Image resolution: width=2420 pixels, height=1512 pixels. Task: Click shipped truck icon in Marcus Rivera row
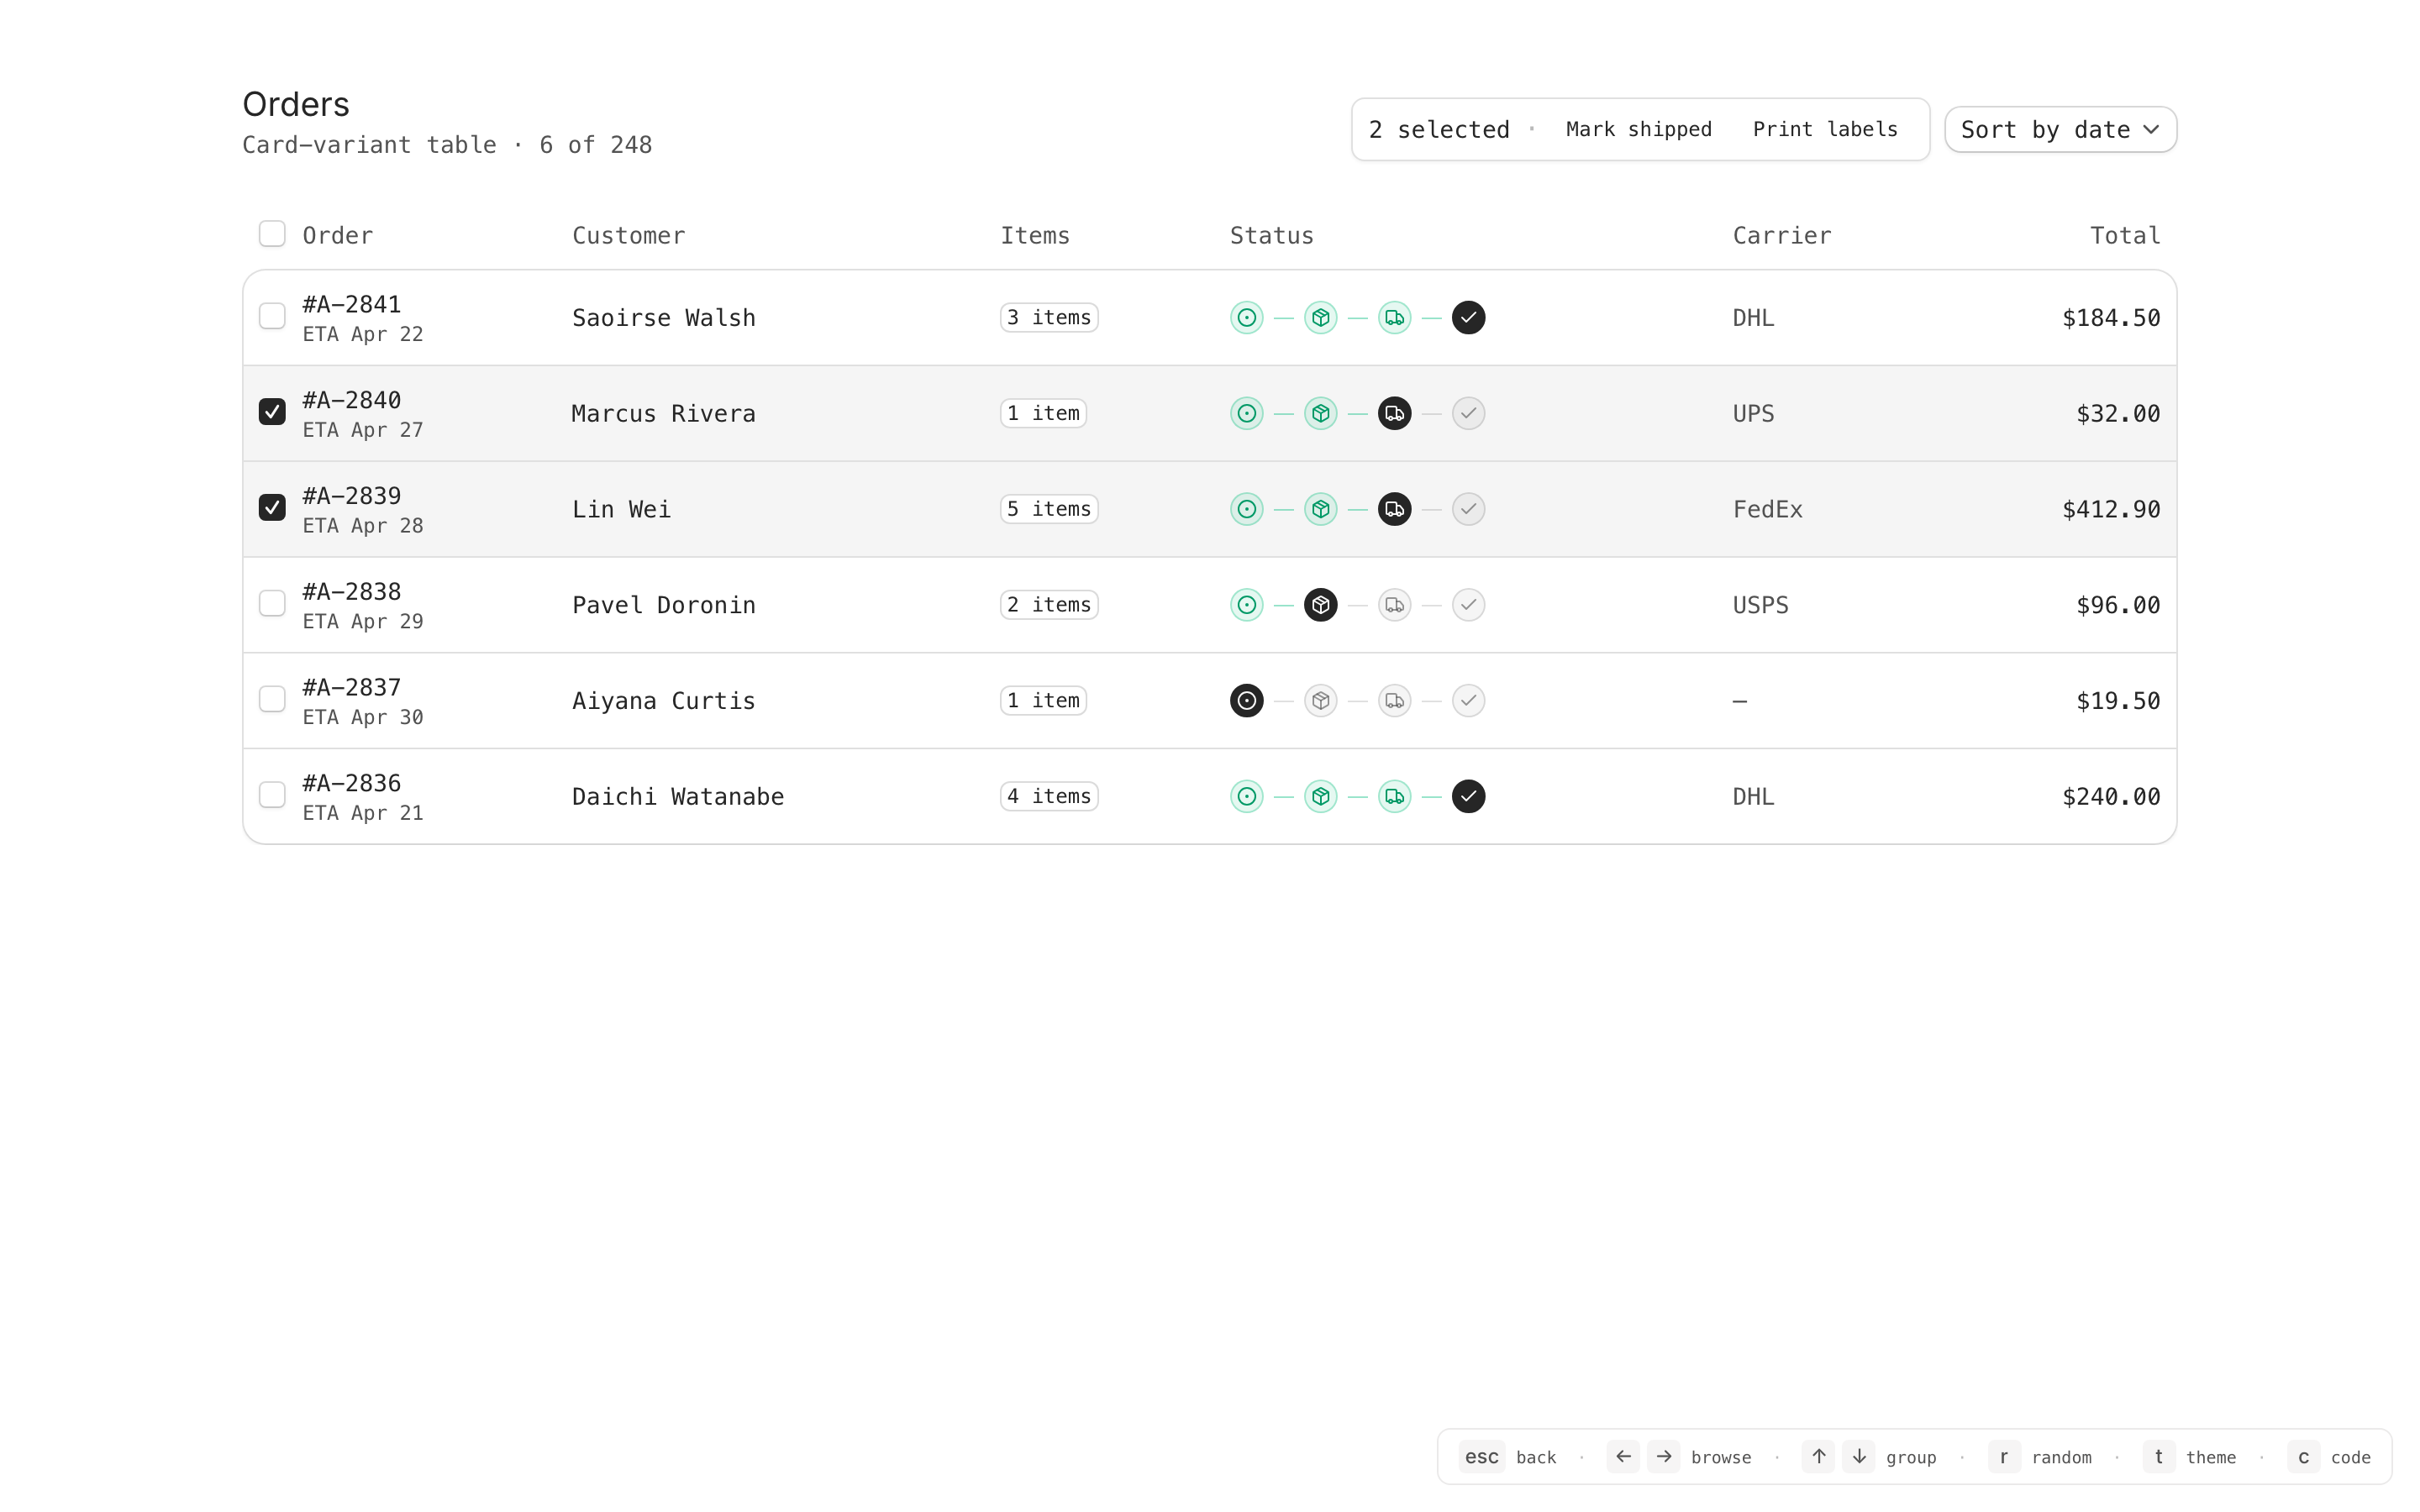[x=1394, y=413]
